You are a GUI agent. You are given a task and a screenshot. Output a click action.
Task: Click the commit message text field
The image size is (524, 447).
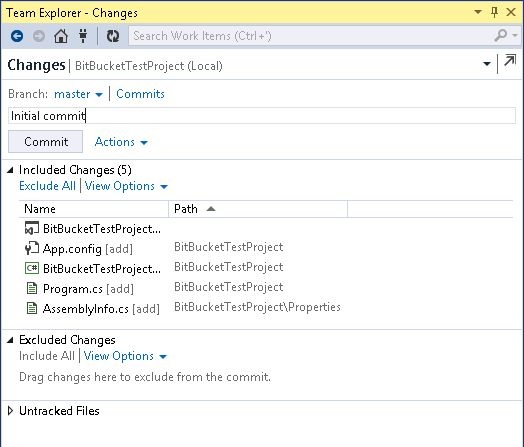pos(262,116)
